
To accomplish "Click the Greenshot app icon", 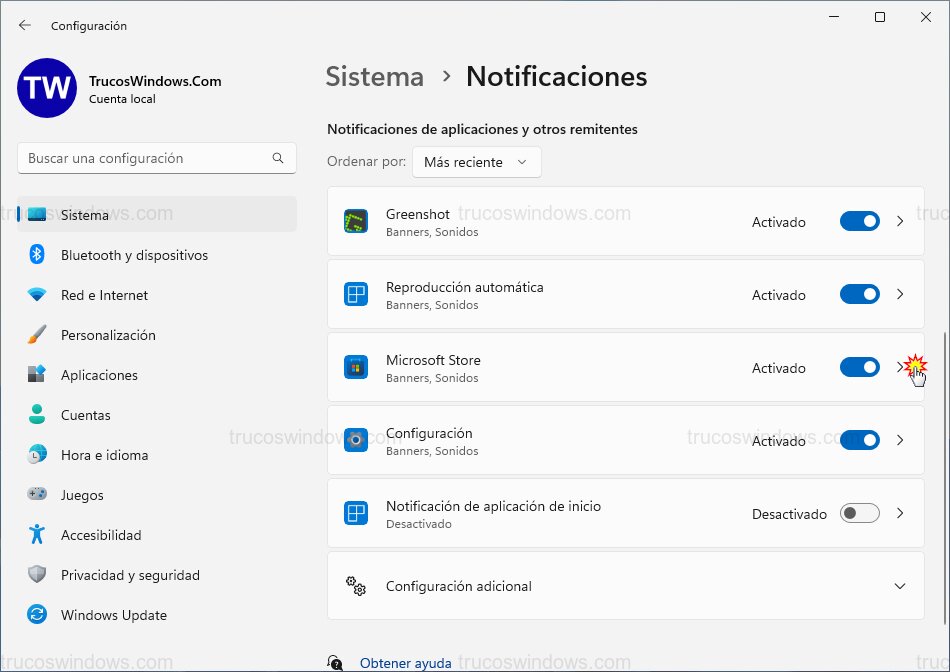I will pyautogui.click(x=360, y=221).
